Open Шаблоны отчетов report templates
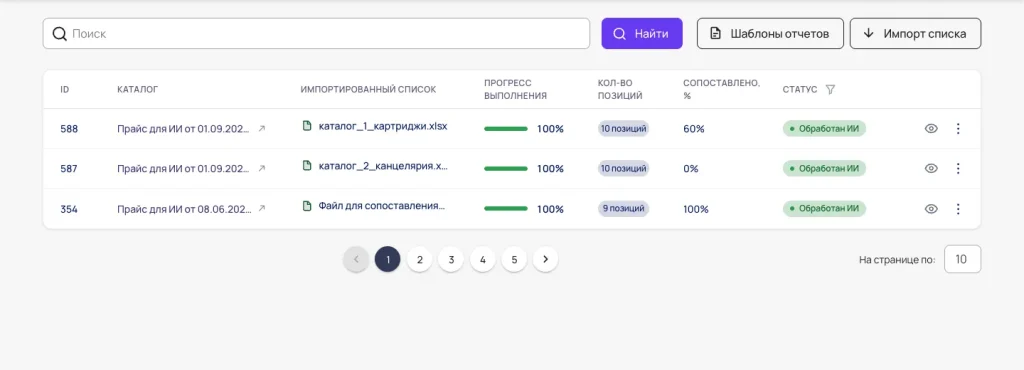 (770, 33)
